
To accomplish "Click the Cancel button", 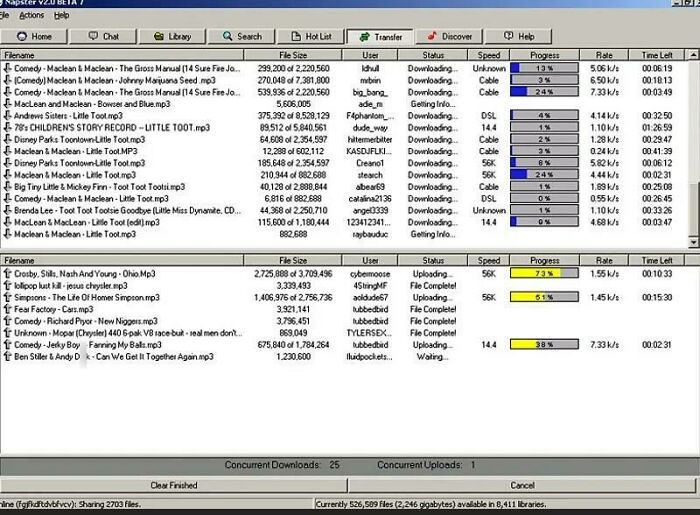I will [x=522, y=485].
